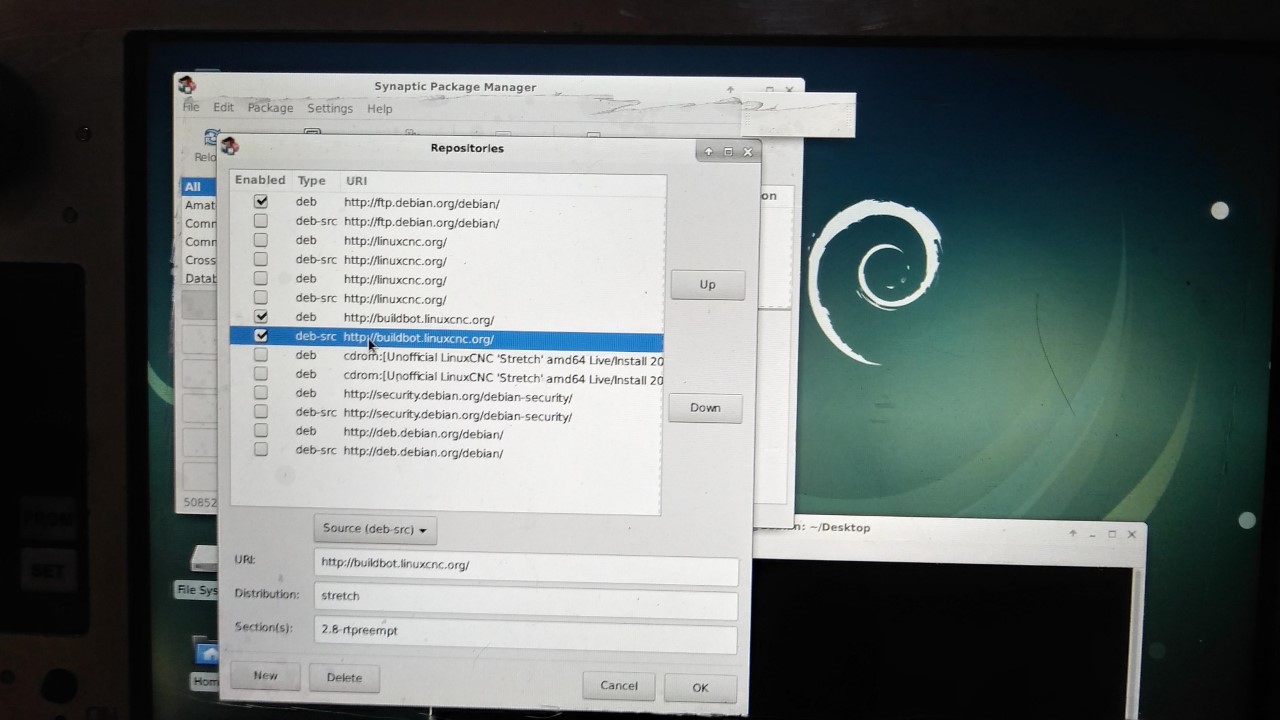Select the deb http://buildbot.linuxcnc.org/ row URI
This screenshot has height=720, width=1280.
(x=419, y=319)
